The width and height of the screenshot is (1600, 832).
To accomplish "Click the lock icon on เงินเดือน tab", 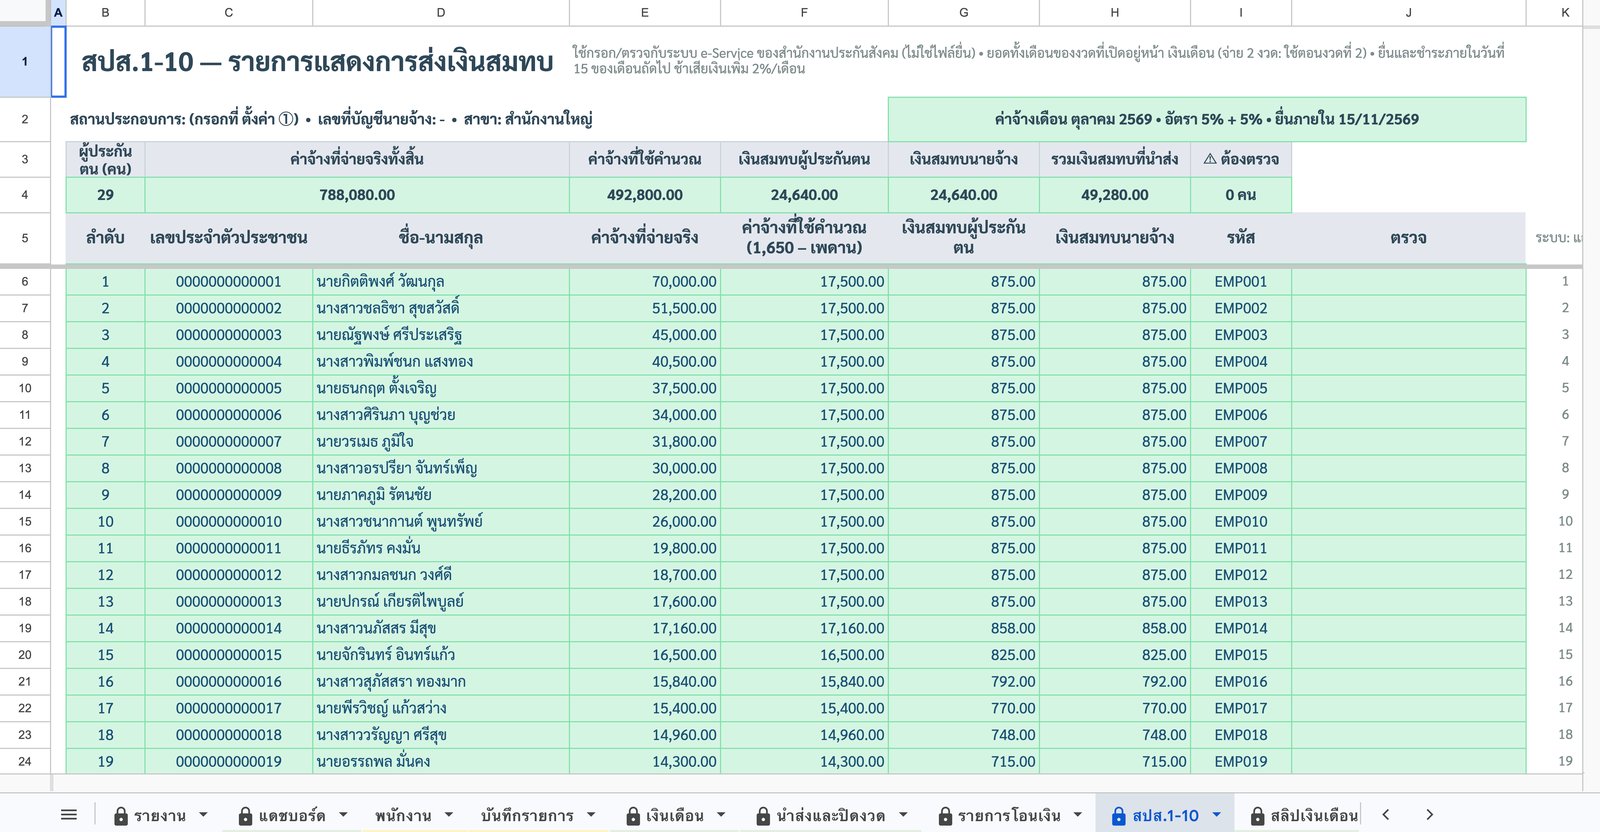I will (x=633, y=816).
